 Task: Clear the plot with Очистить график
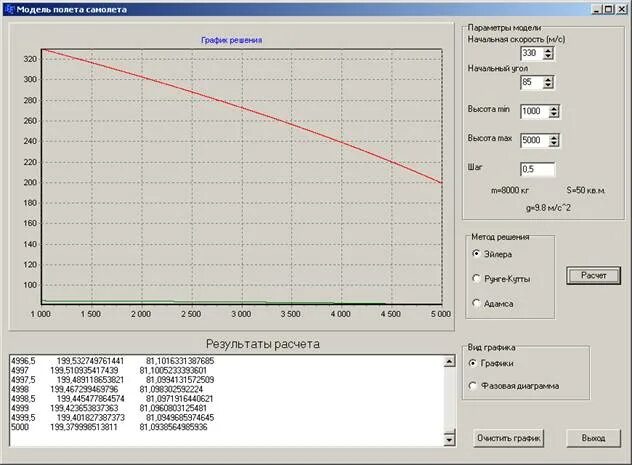(x=508, y=438)
